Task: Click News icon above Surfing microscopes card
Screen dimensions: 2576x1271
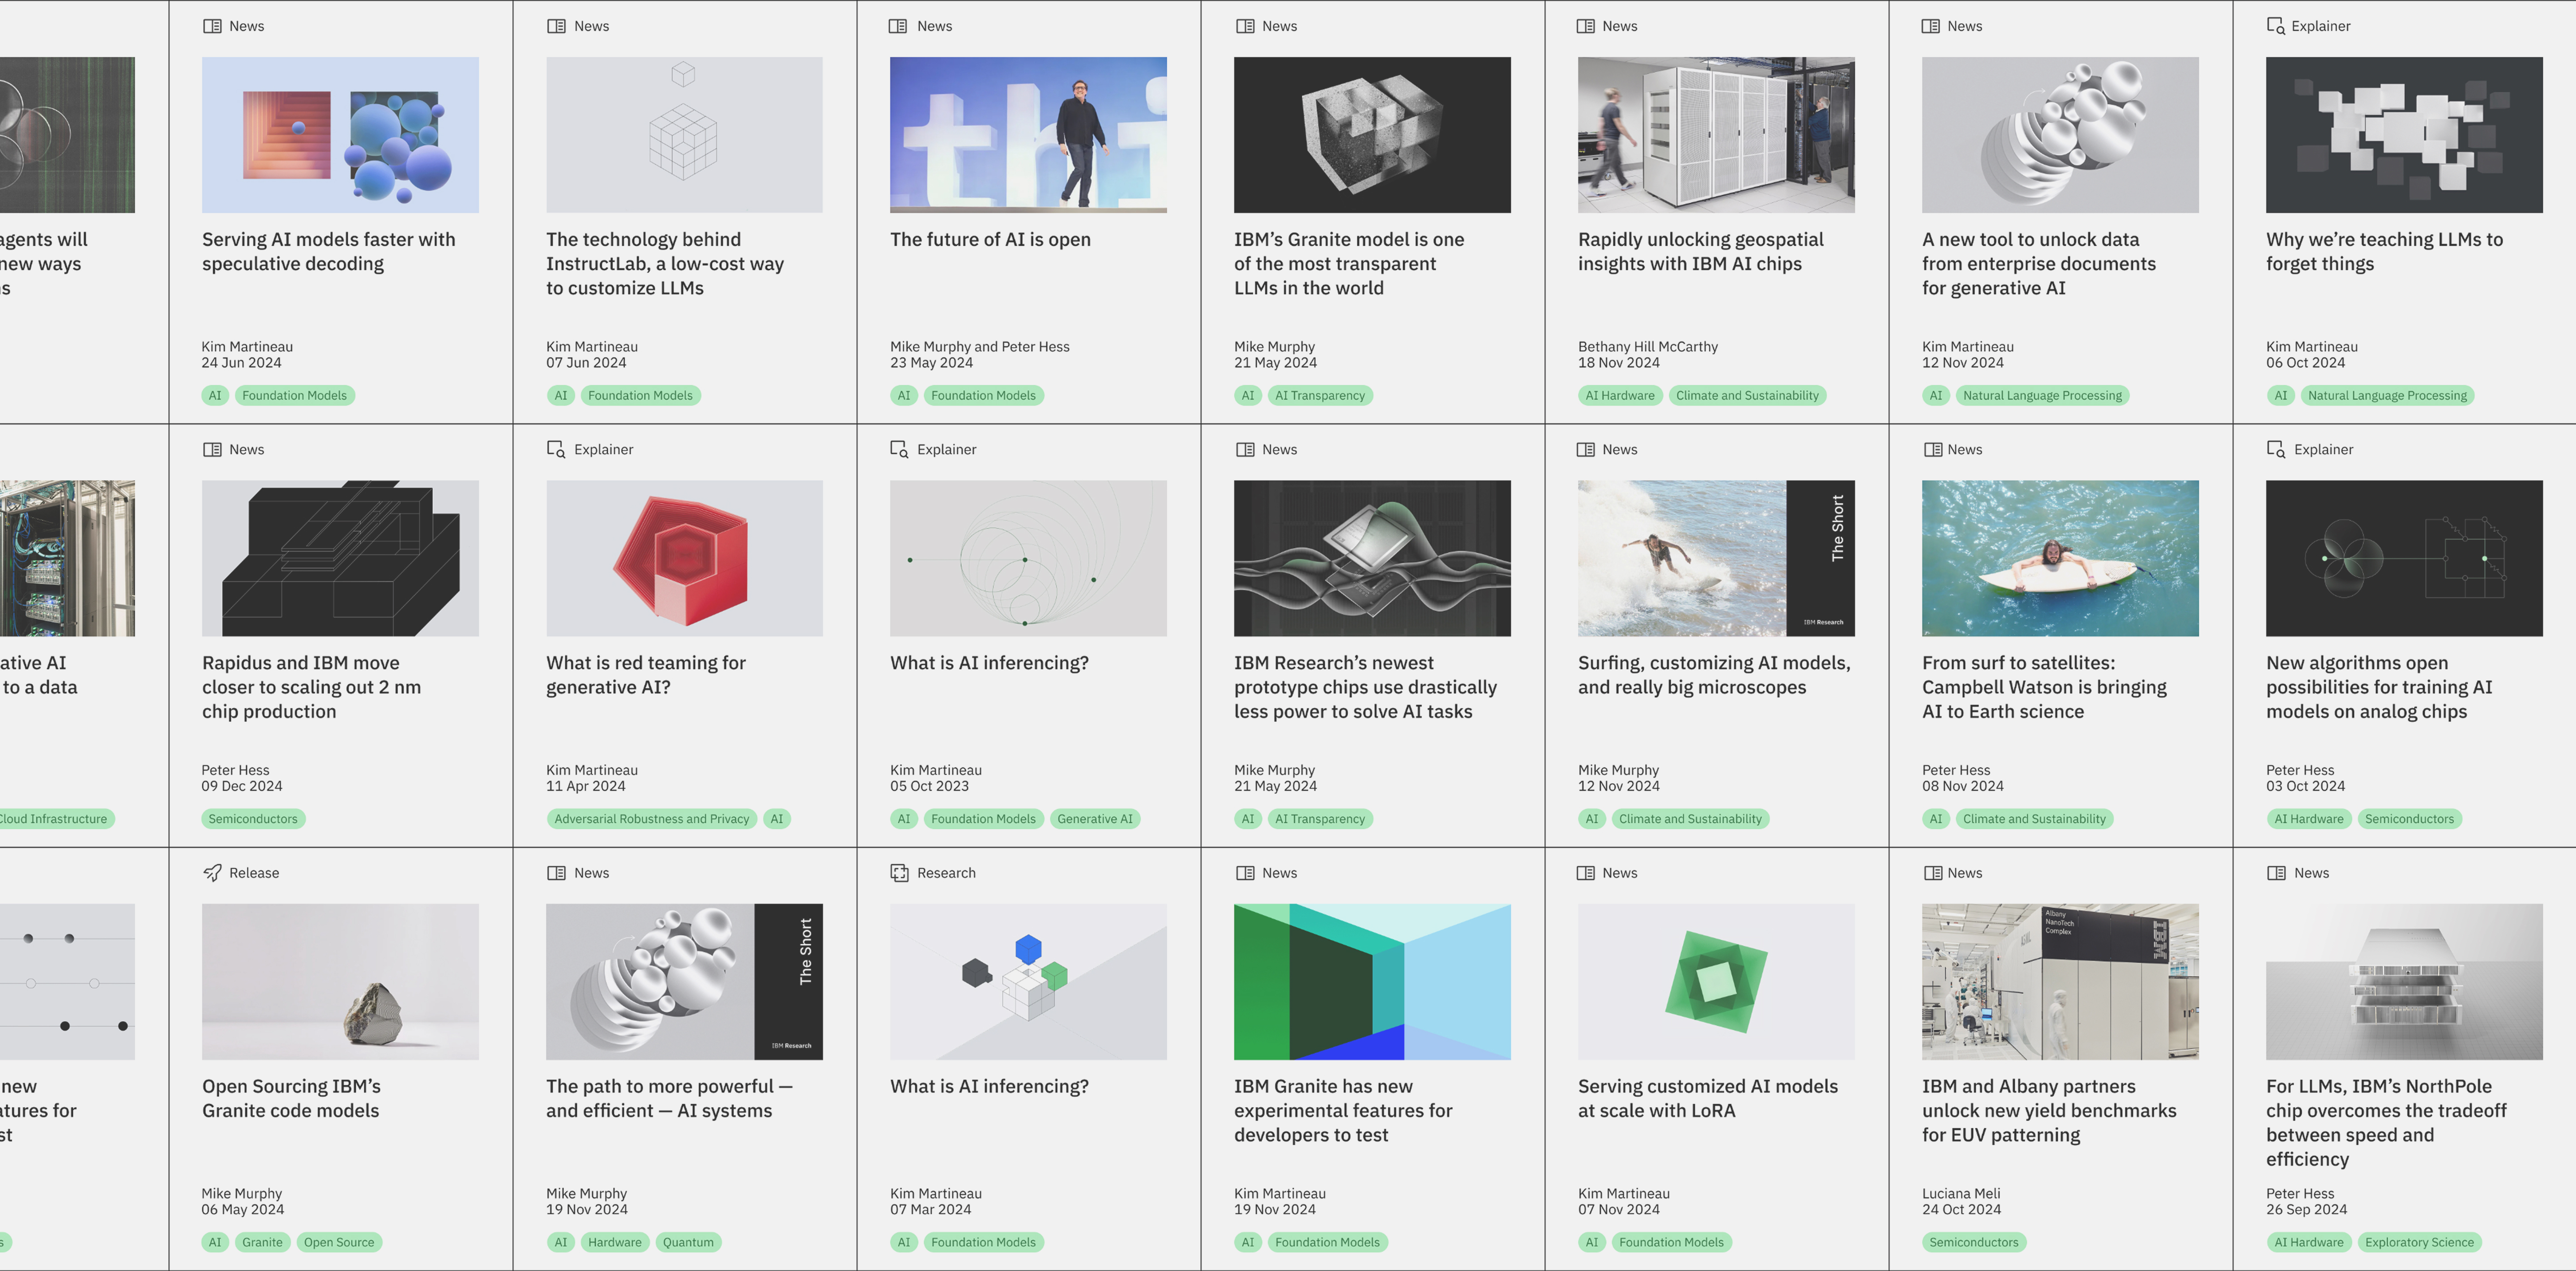Action: (1586, 450)
